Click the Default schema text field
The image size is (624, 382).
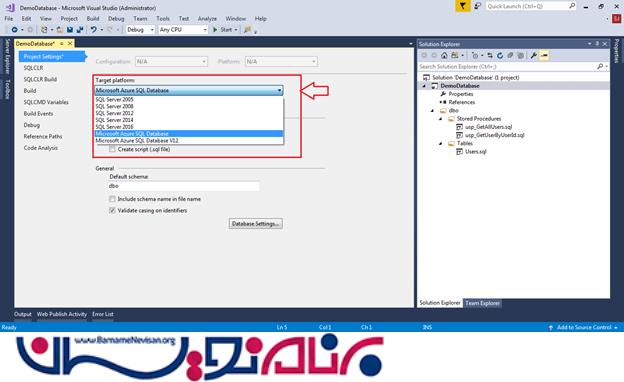(183, 186)
